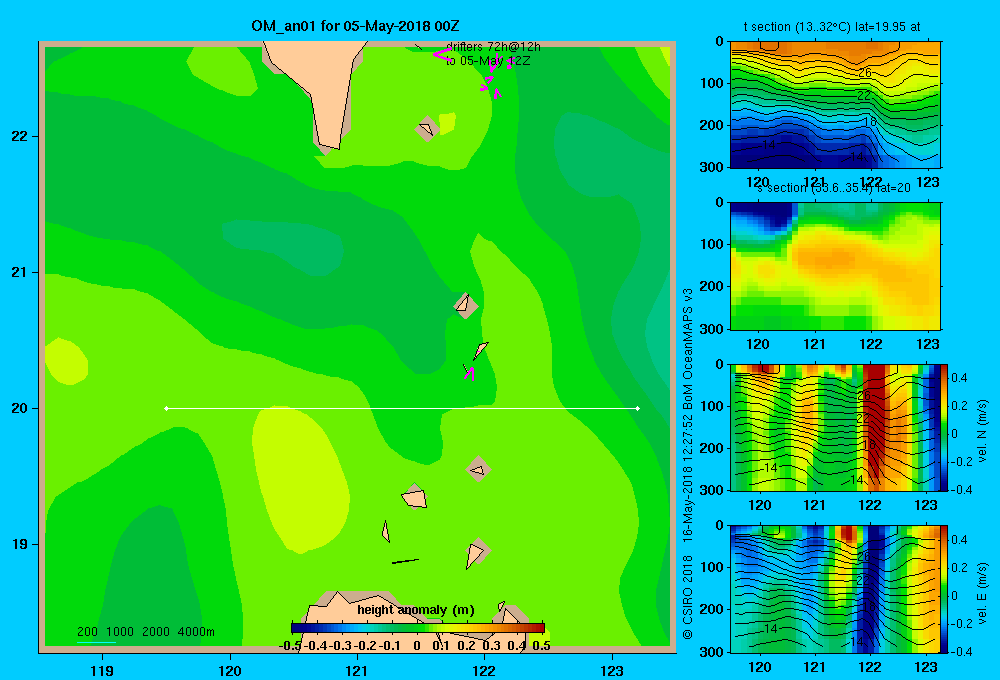Click the height anomaly color scale bar

[418, 628]
